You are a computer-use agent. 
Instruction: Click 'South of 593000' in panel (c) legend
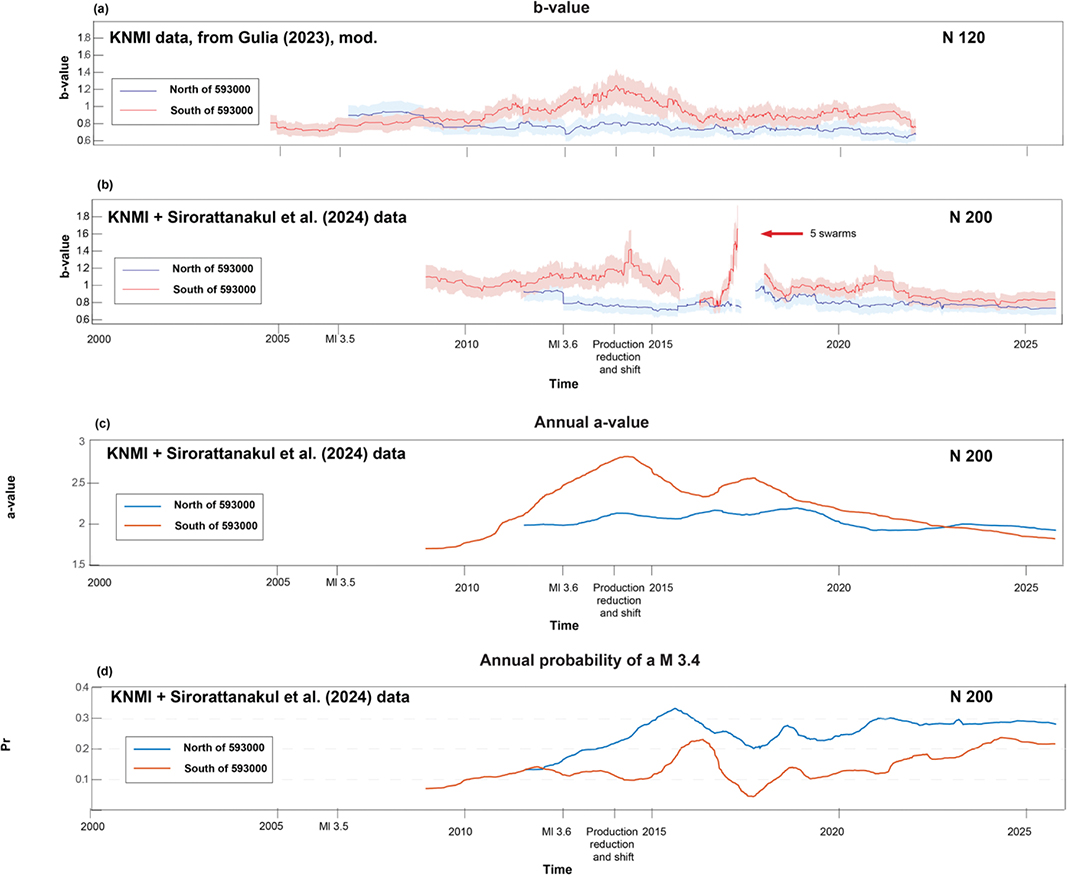point(216,525)
